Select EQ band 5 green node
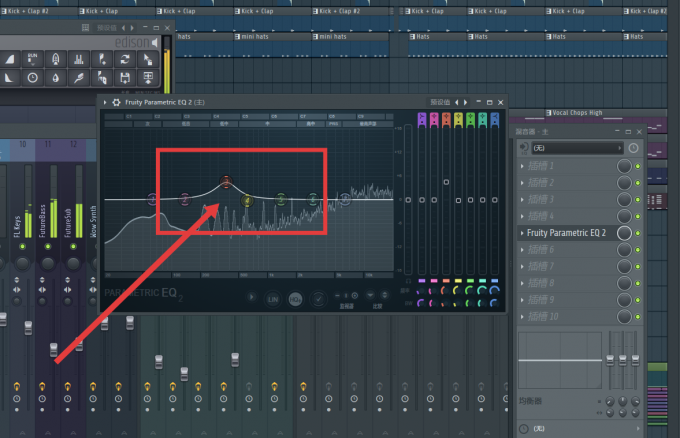The height and width of the screenshot is (438, 680). [281, 199]
